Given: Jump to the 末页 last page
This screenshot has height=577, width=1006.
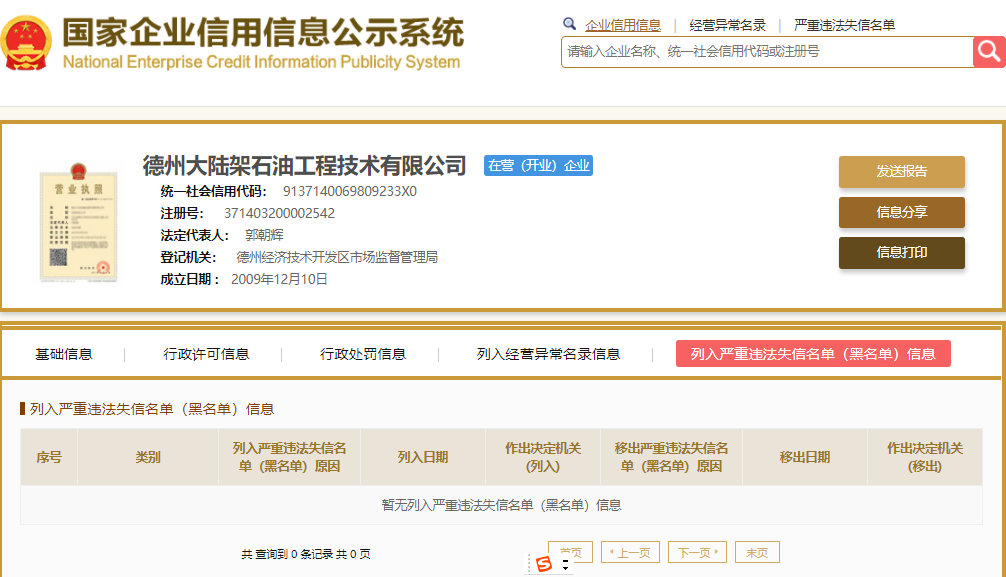Looking at the screenshot, I should point(757,552).
